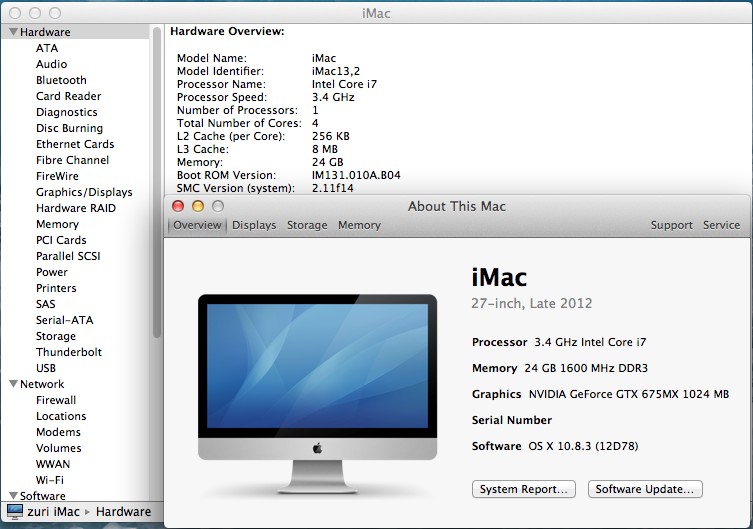This screenshot has height=529, width=753.
Task: Click zuri iMac in the path bar
Action: [53, 512]
